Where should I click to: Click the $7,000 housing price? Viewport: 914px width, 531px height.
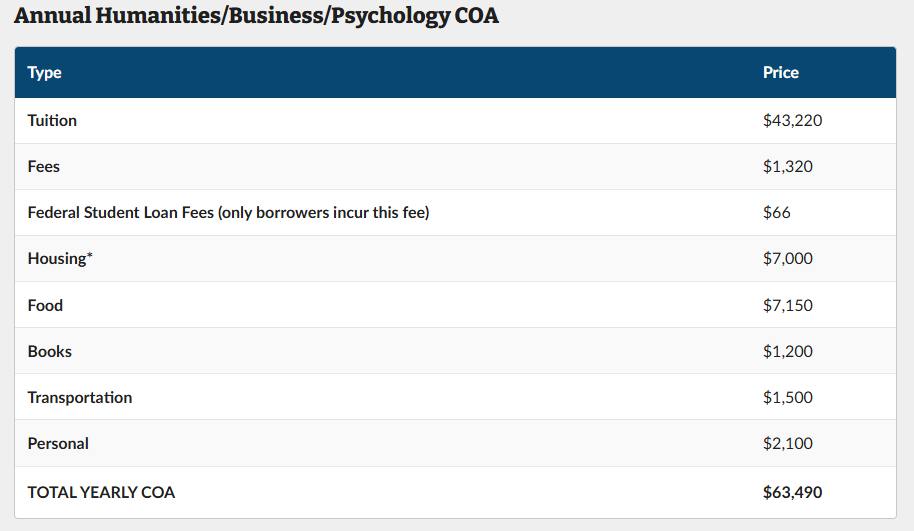coord(788,258)
